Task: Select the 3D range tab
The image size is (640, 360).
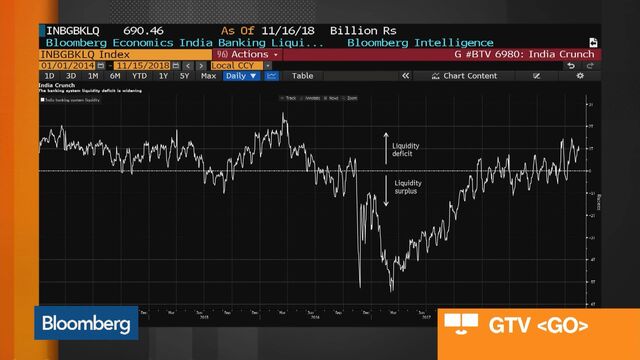Action: click(x=71, y=76)
